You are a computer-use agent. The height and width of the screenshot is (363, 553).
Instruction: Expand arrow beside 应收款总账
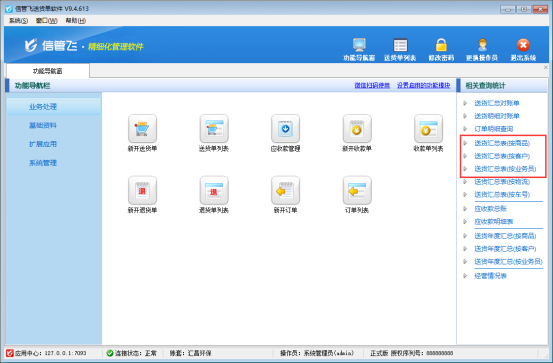click(x=465, y=208)
